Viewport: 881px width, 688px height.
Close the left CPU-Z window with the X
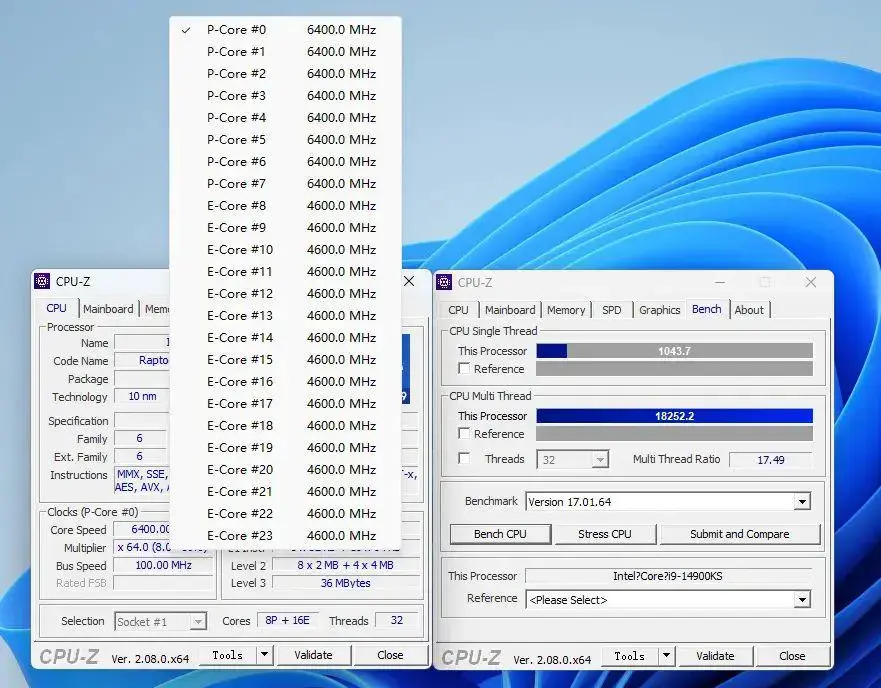click(x=409, y=281)
